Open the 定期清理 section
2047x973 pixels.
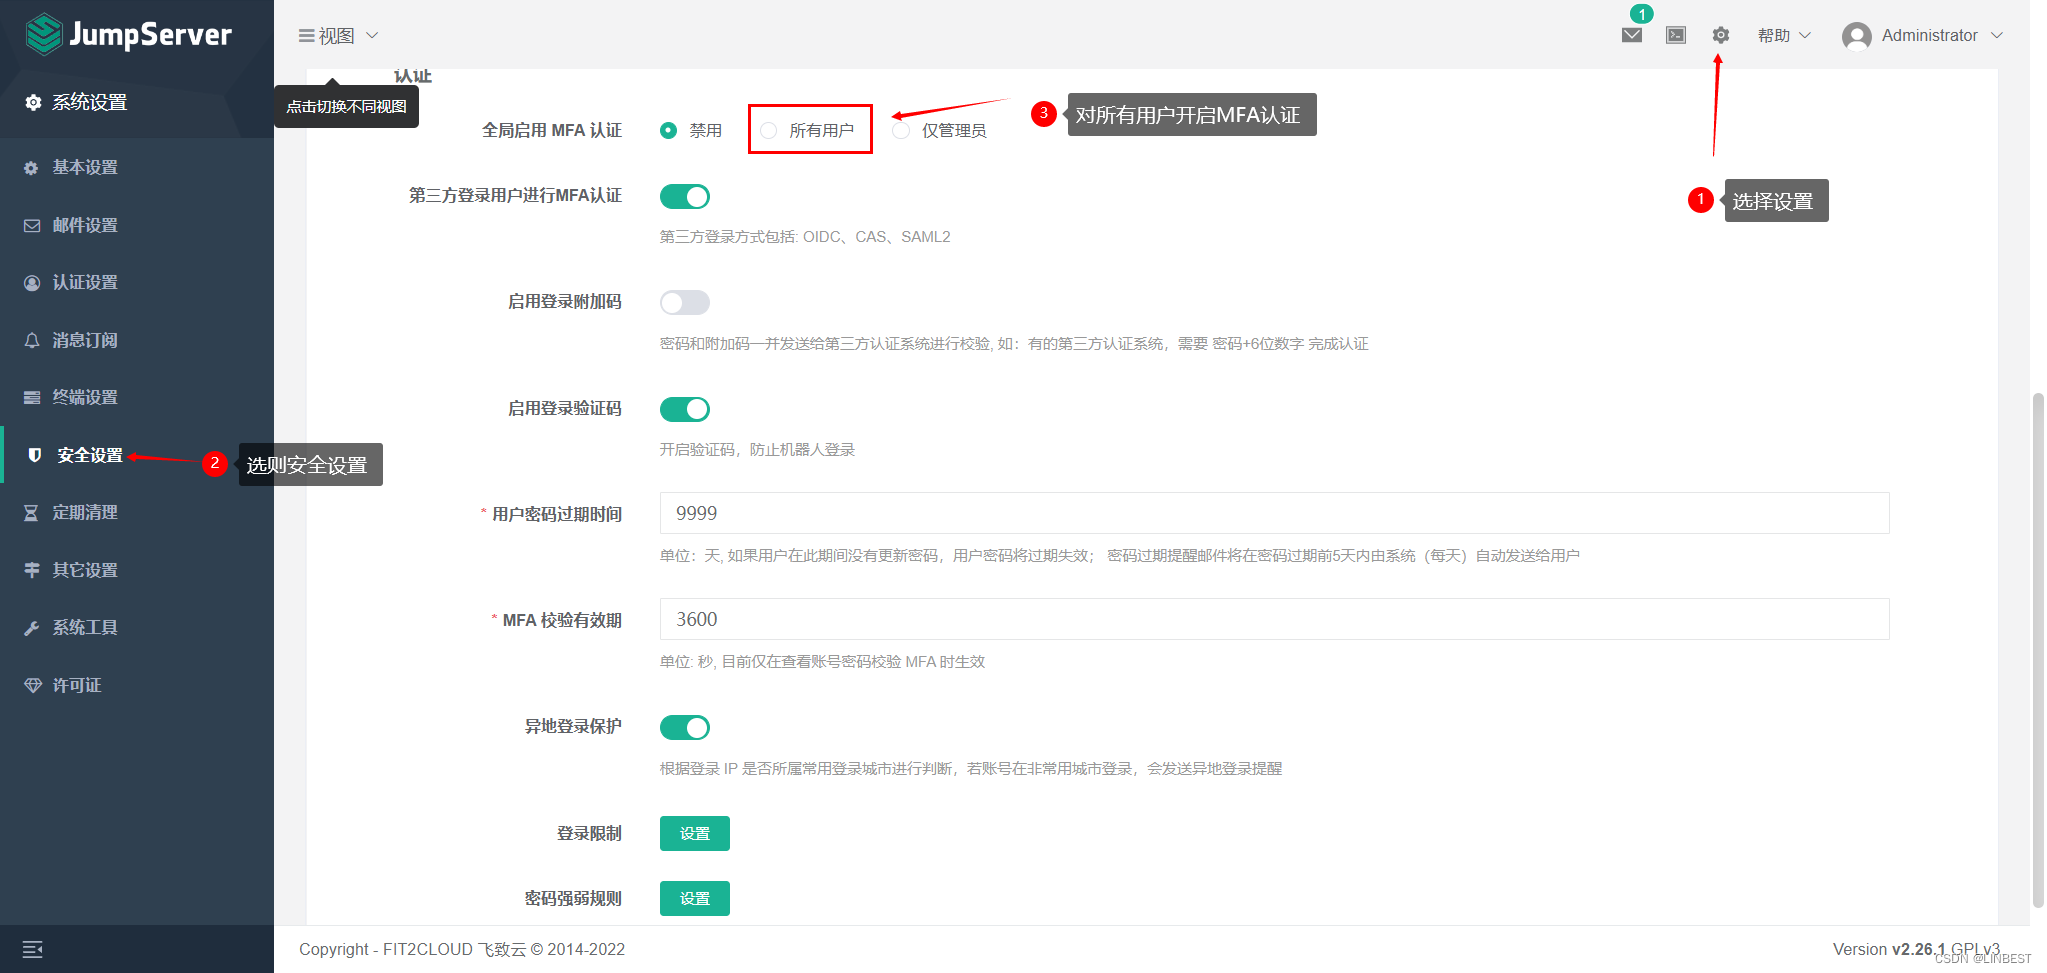point(84,511)
